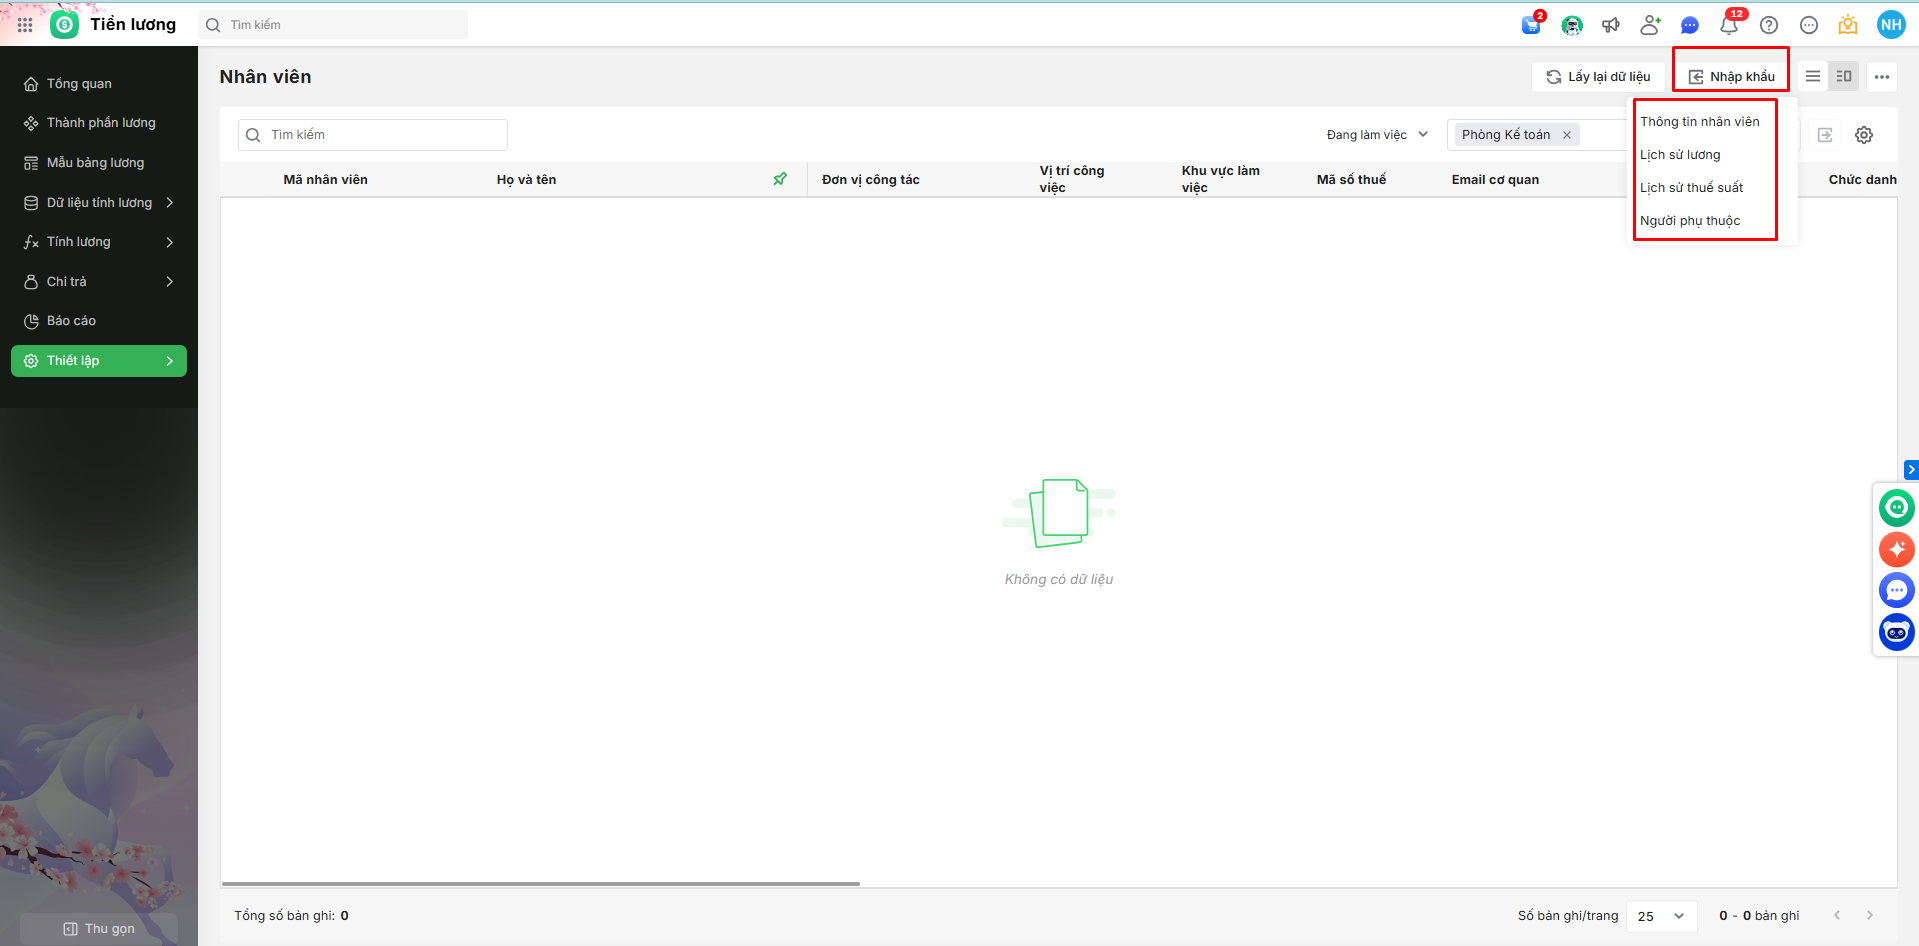Open the Đang làm việc status dropdown
The height and width of the screenshot is (946, 1919).
1377,135
